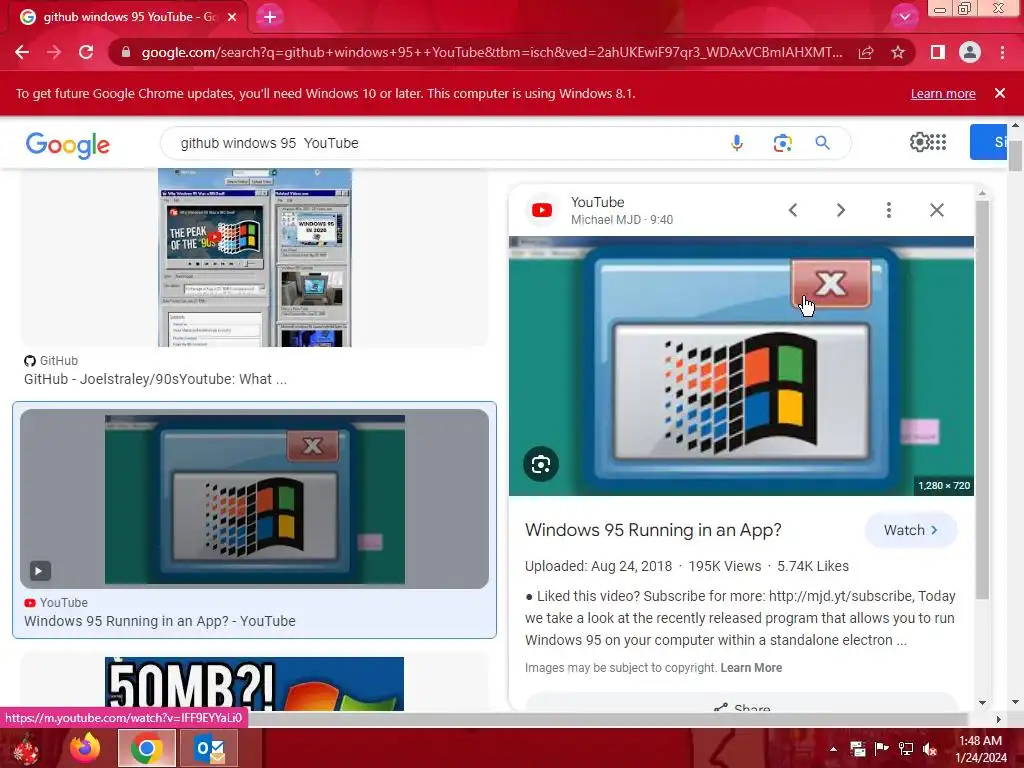Show next image in preview panel

click(x=840, y=210)
